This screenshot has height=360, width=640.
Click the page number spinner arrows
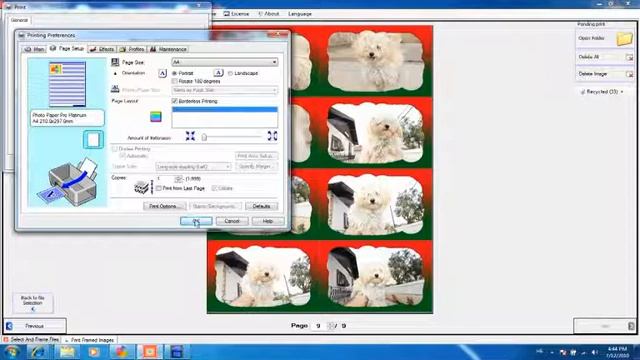tap(330, 326)
